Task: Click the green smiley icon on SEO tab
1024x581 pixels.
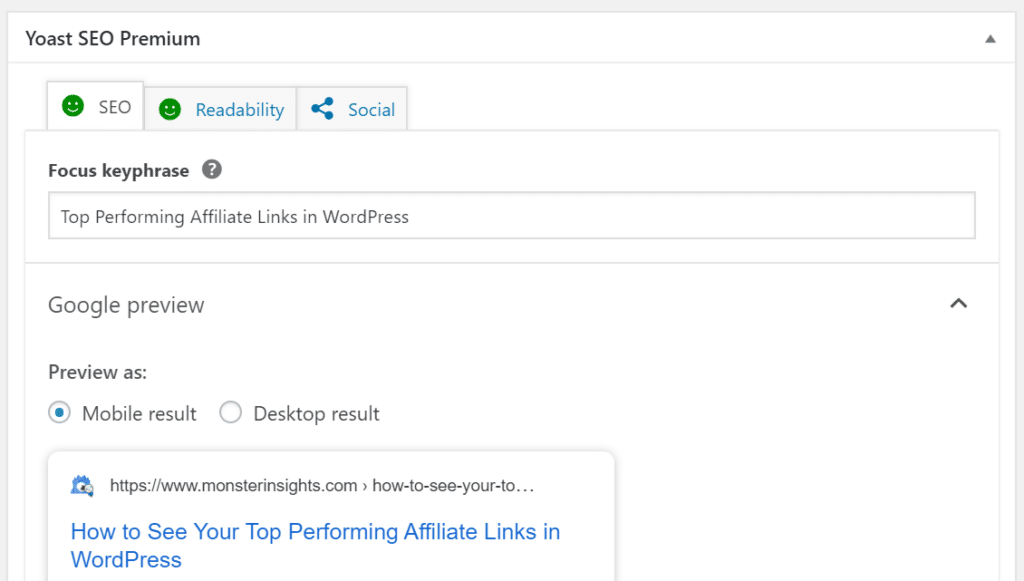Action: pos(72,106)
